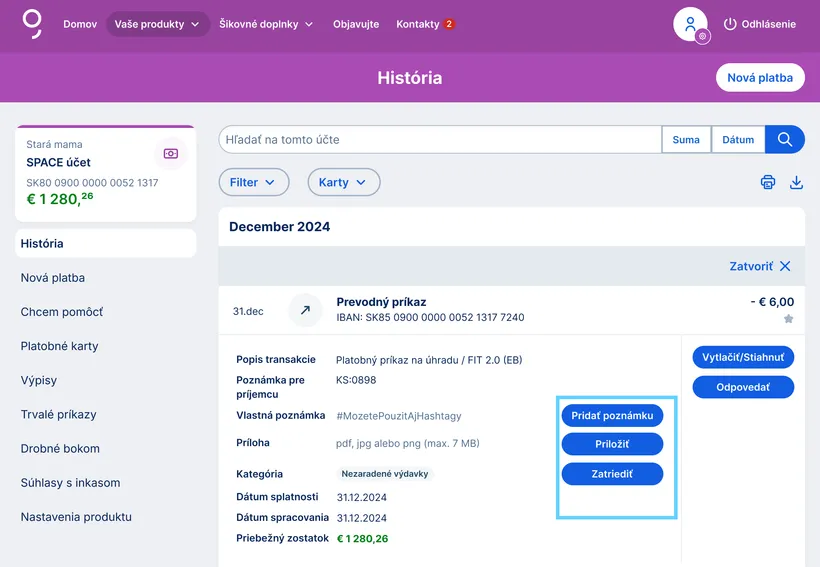This screenshot has width=820, height=567.
Task: Click the Vytlačiť/Stiahnuť button
Action: coord(743,357)
